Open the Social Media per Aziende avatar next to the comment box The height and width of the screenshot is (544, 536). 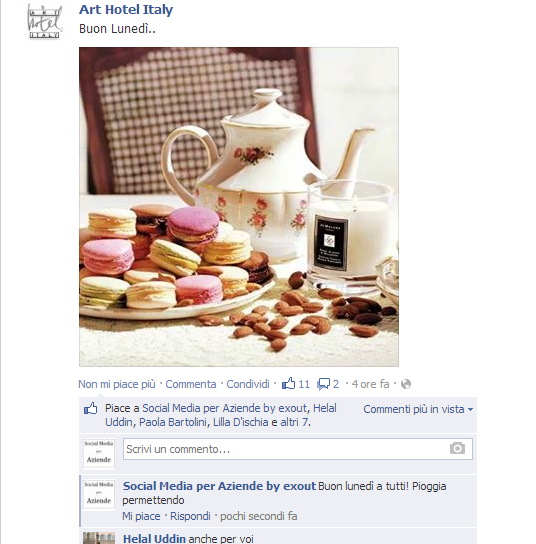tap(99, 453)
